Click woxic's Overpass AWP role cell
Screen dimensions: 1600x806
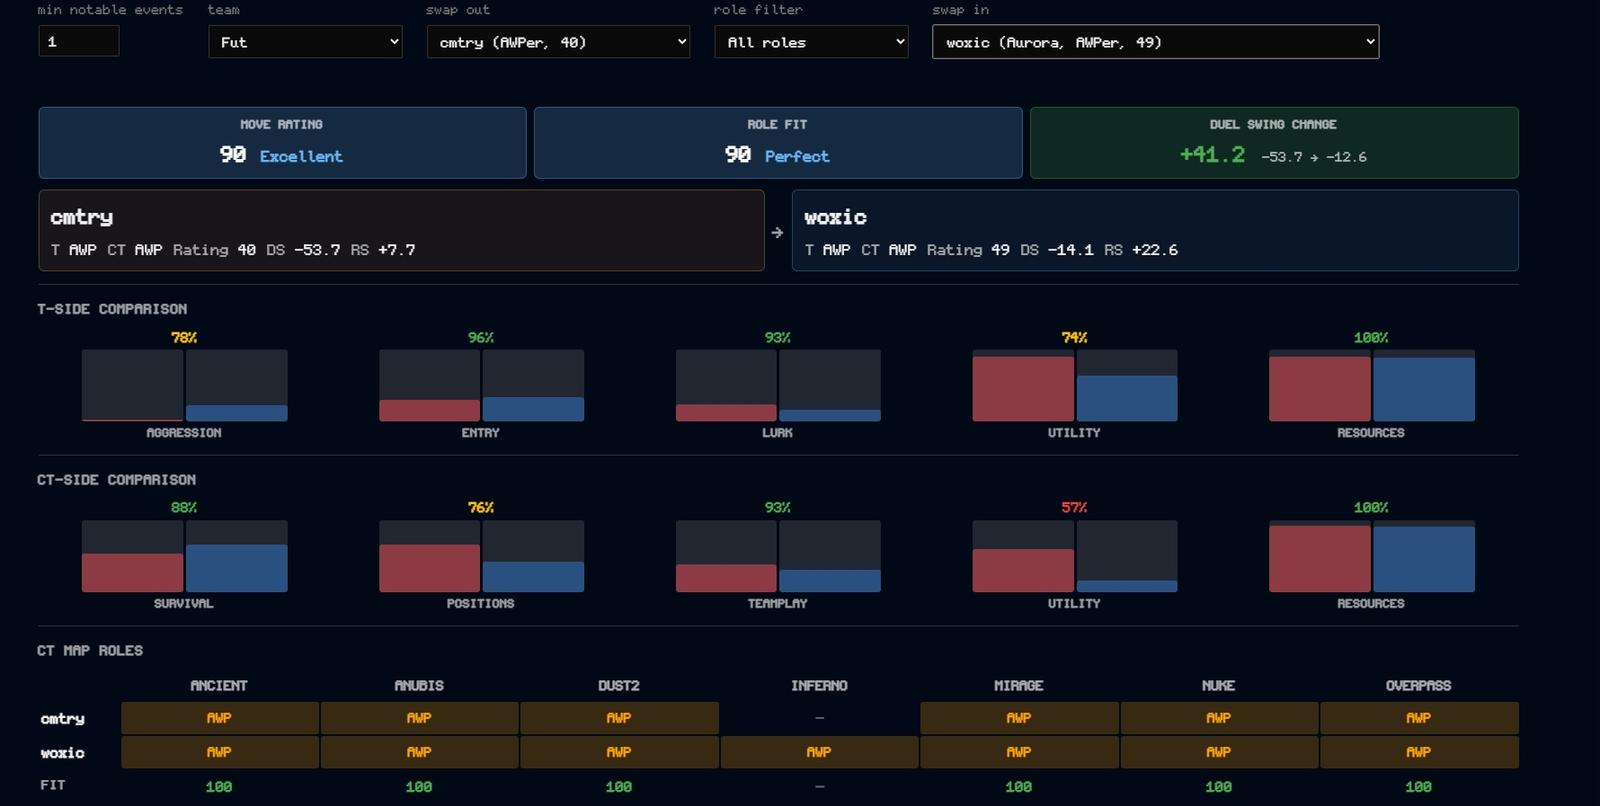pyautogui.click(x=1418, y=752)
